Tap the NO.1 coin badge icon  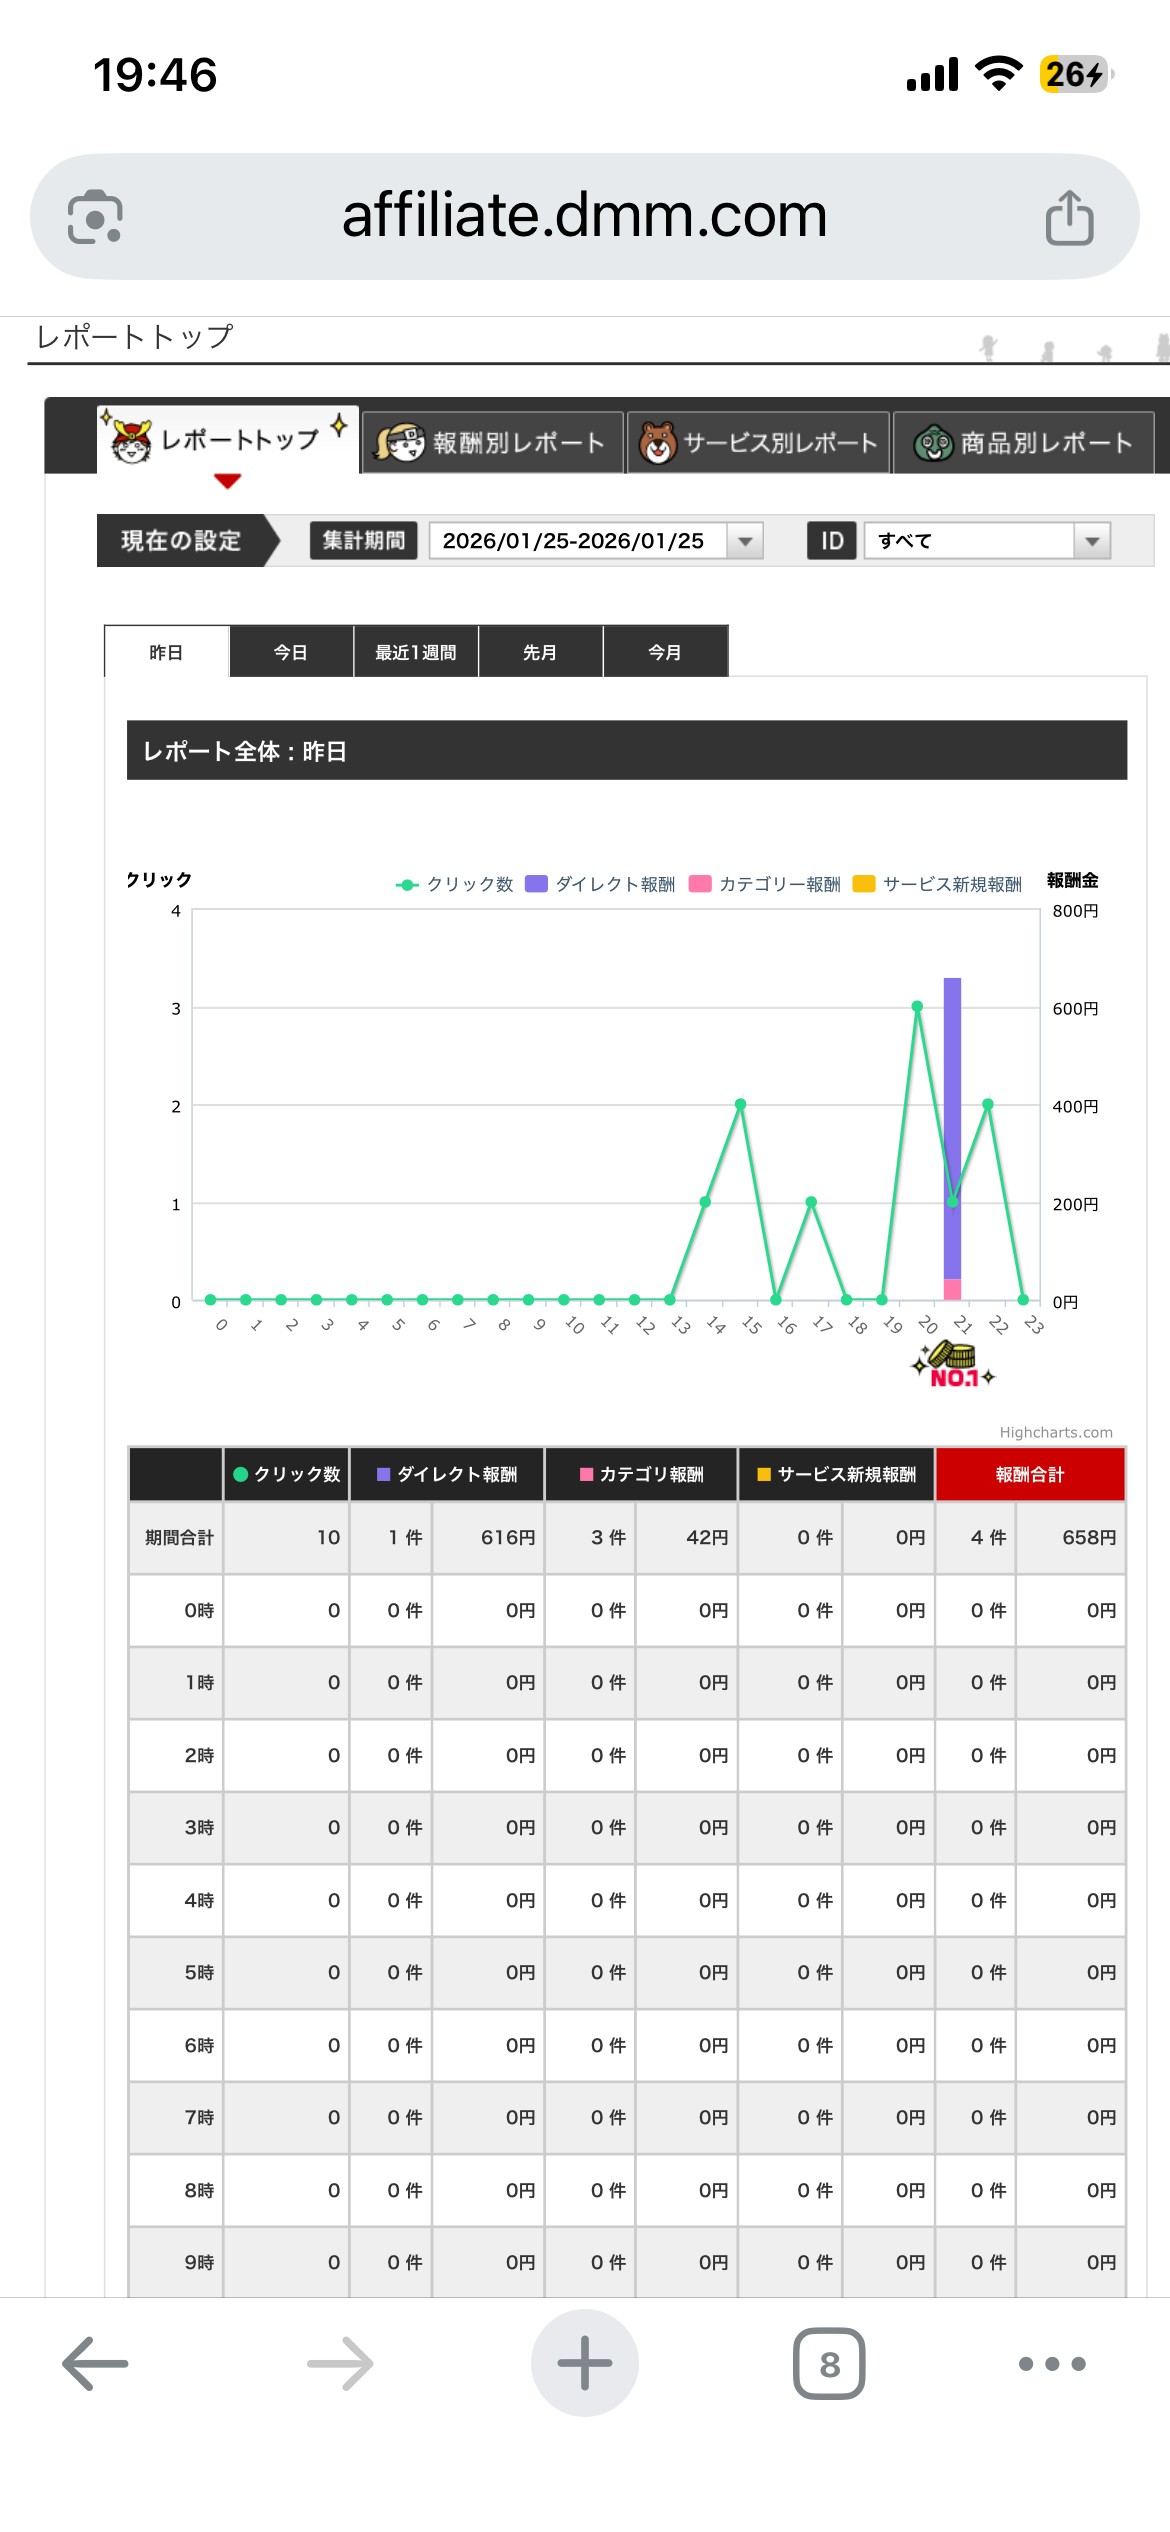[953, 1365]
